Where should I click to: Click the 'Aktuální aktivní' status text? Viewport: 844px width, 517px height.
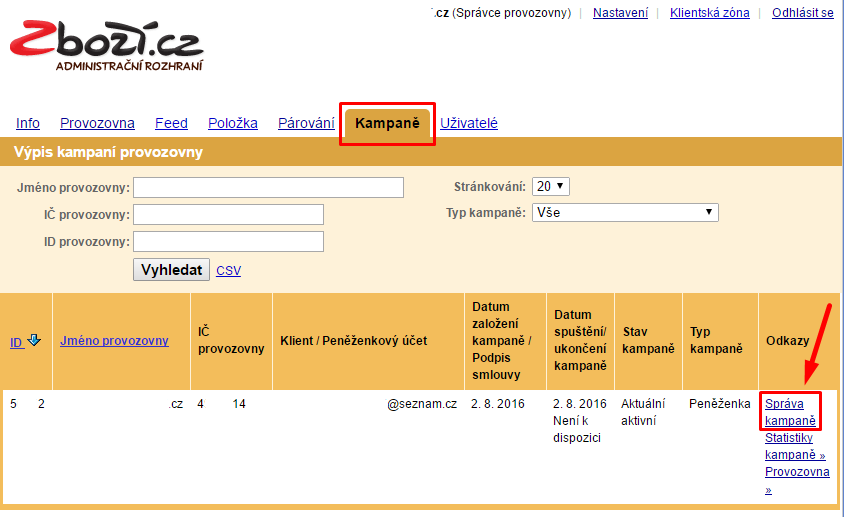643,412
